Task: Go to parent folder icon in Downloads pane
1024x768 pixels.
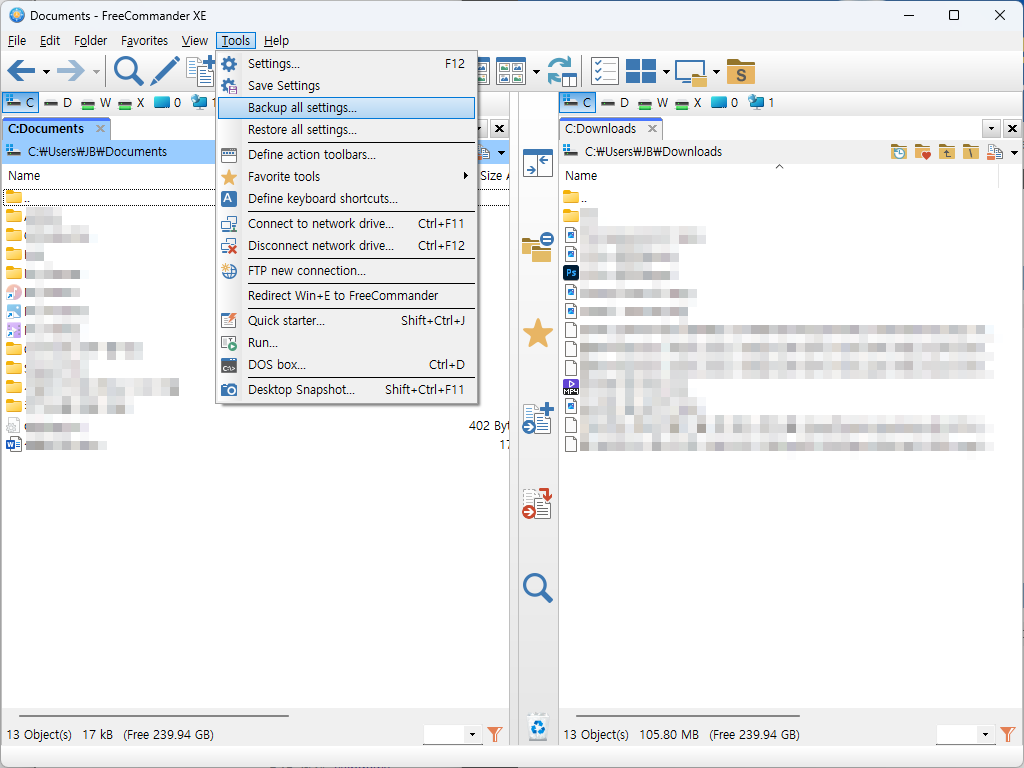Action: coord(946,152)
